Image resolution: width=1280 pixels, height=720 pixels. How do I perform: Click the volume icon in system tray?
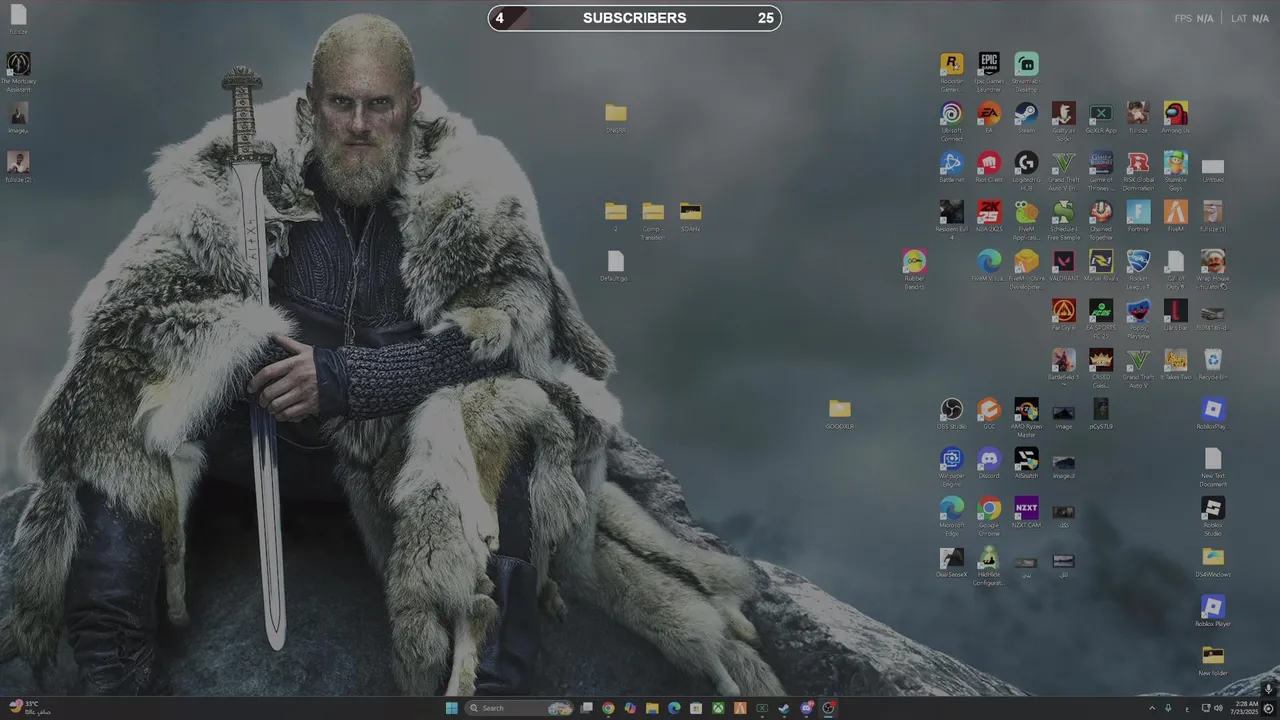coord(1218,708)
